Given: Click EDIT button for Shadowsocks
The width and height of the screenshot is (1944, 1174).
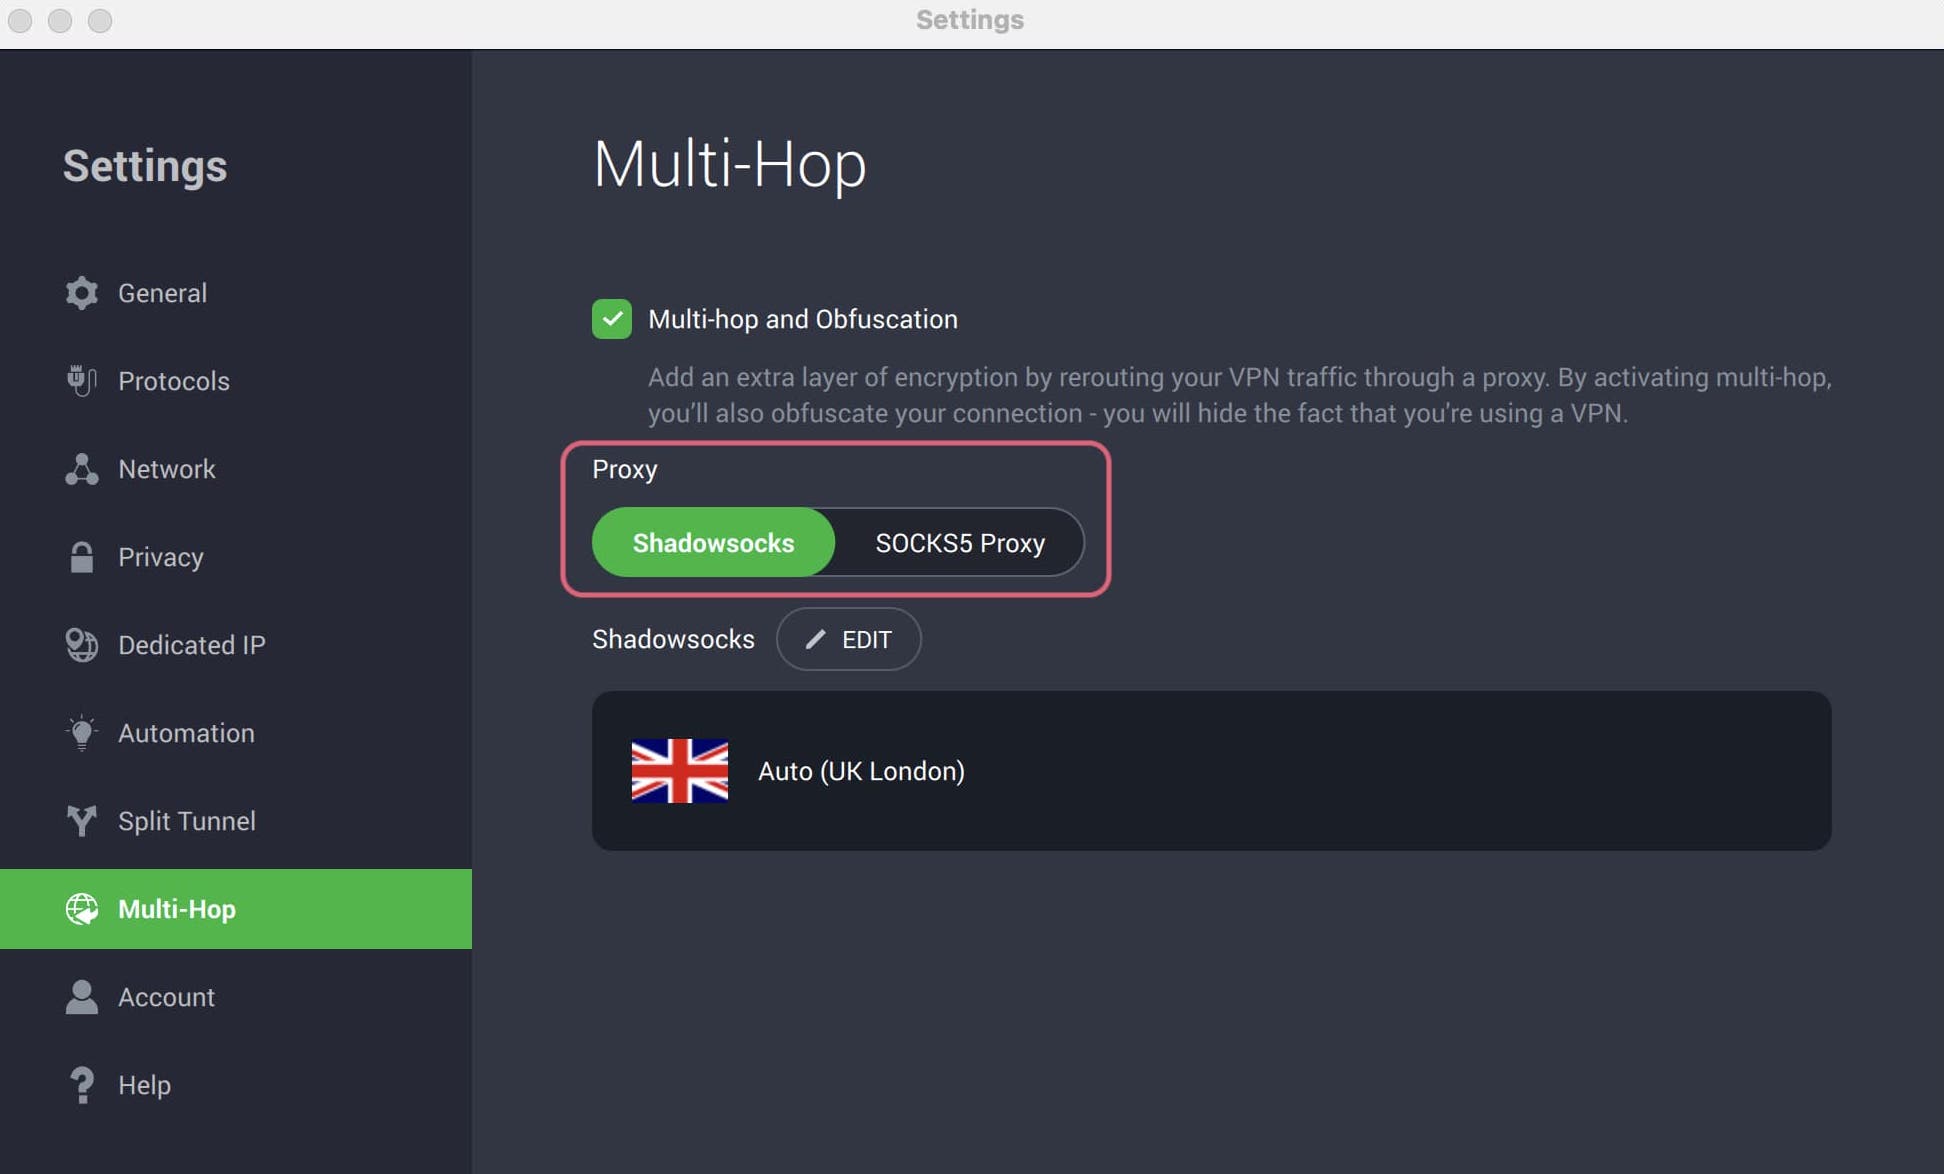Looking at the screenshot, I should (x=847, y=638).
